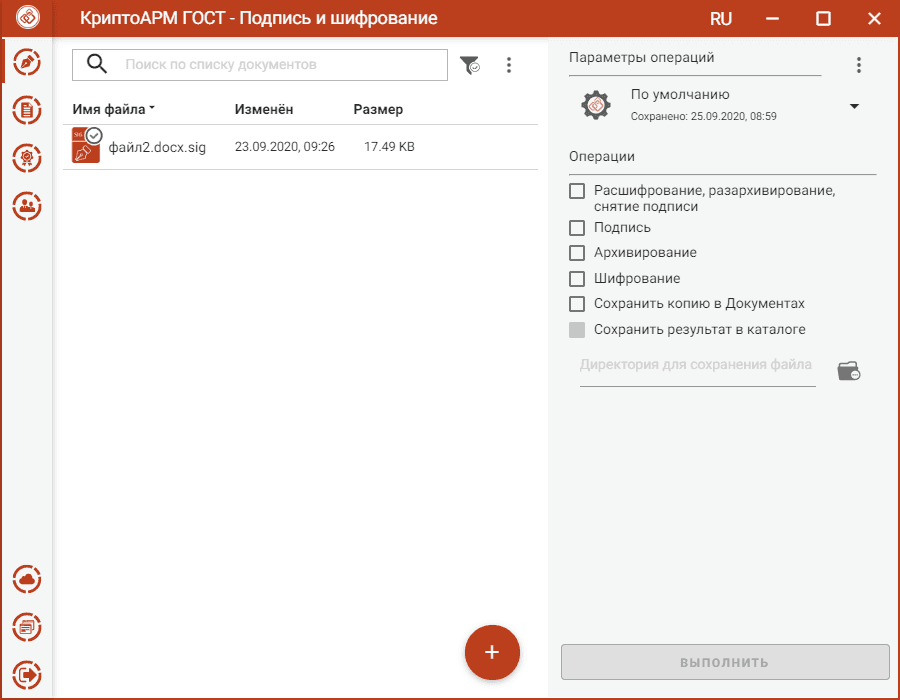Switch the RU language selector
Viewport: 900px width, 700px height.
720,19
